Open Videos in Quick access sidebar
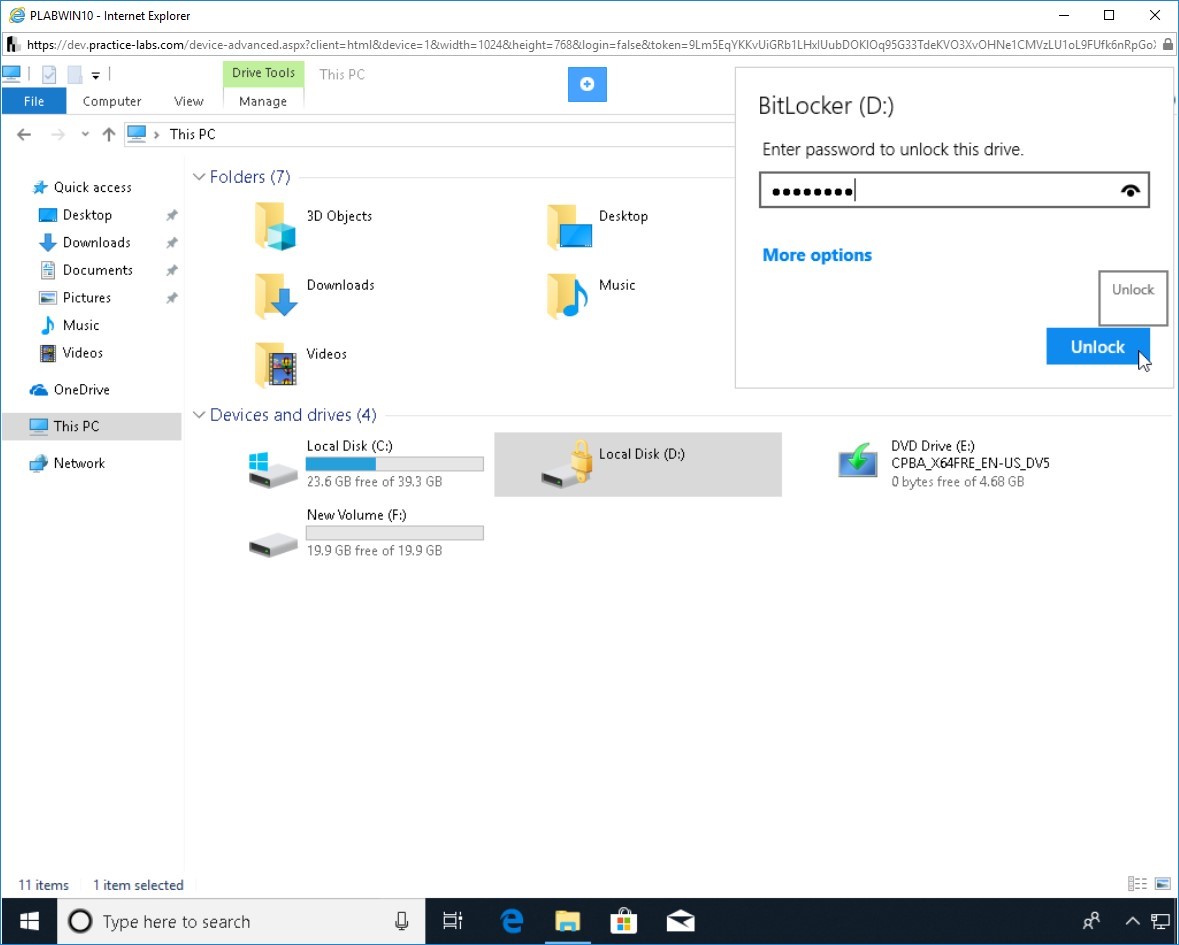The height and width of the screenshot is (945, 1179). 83,353
